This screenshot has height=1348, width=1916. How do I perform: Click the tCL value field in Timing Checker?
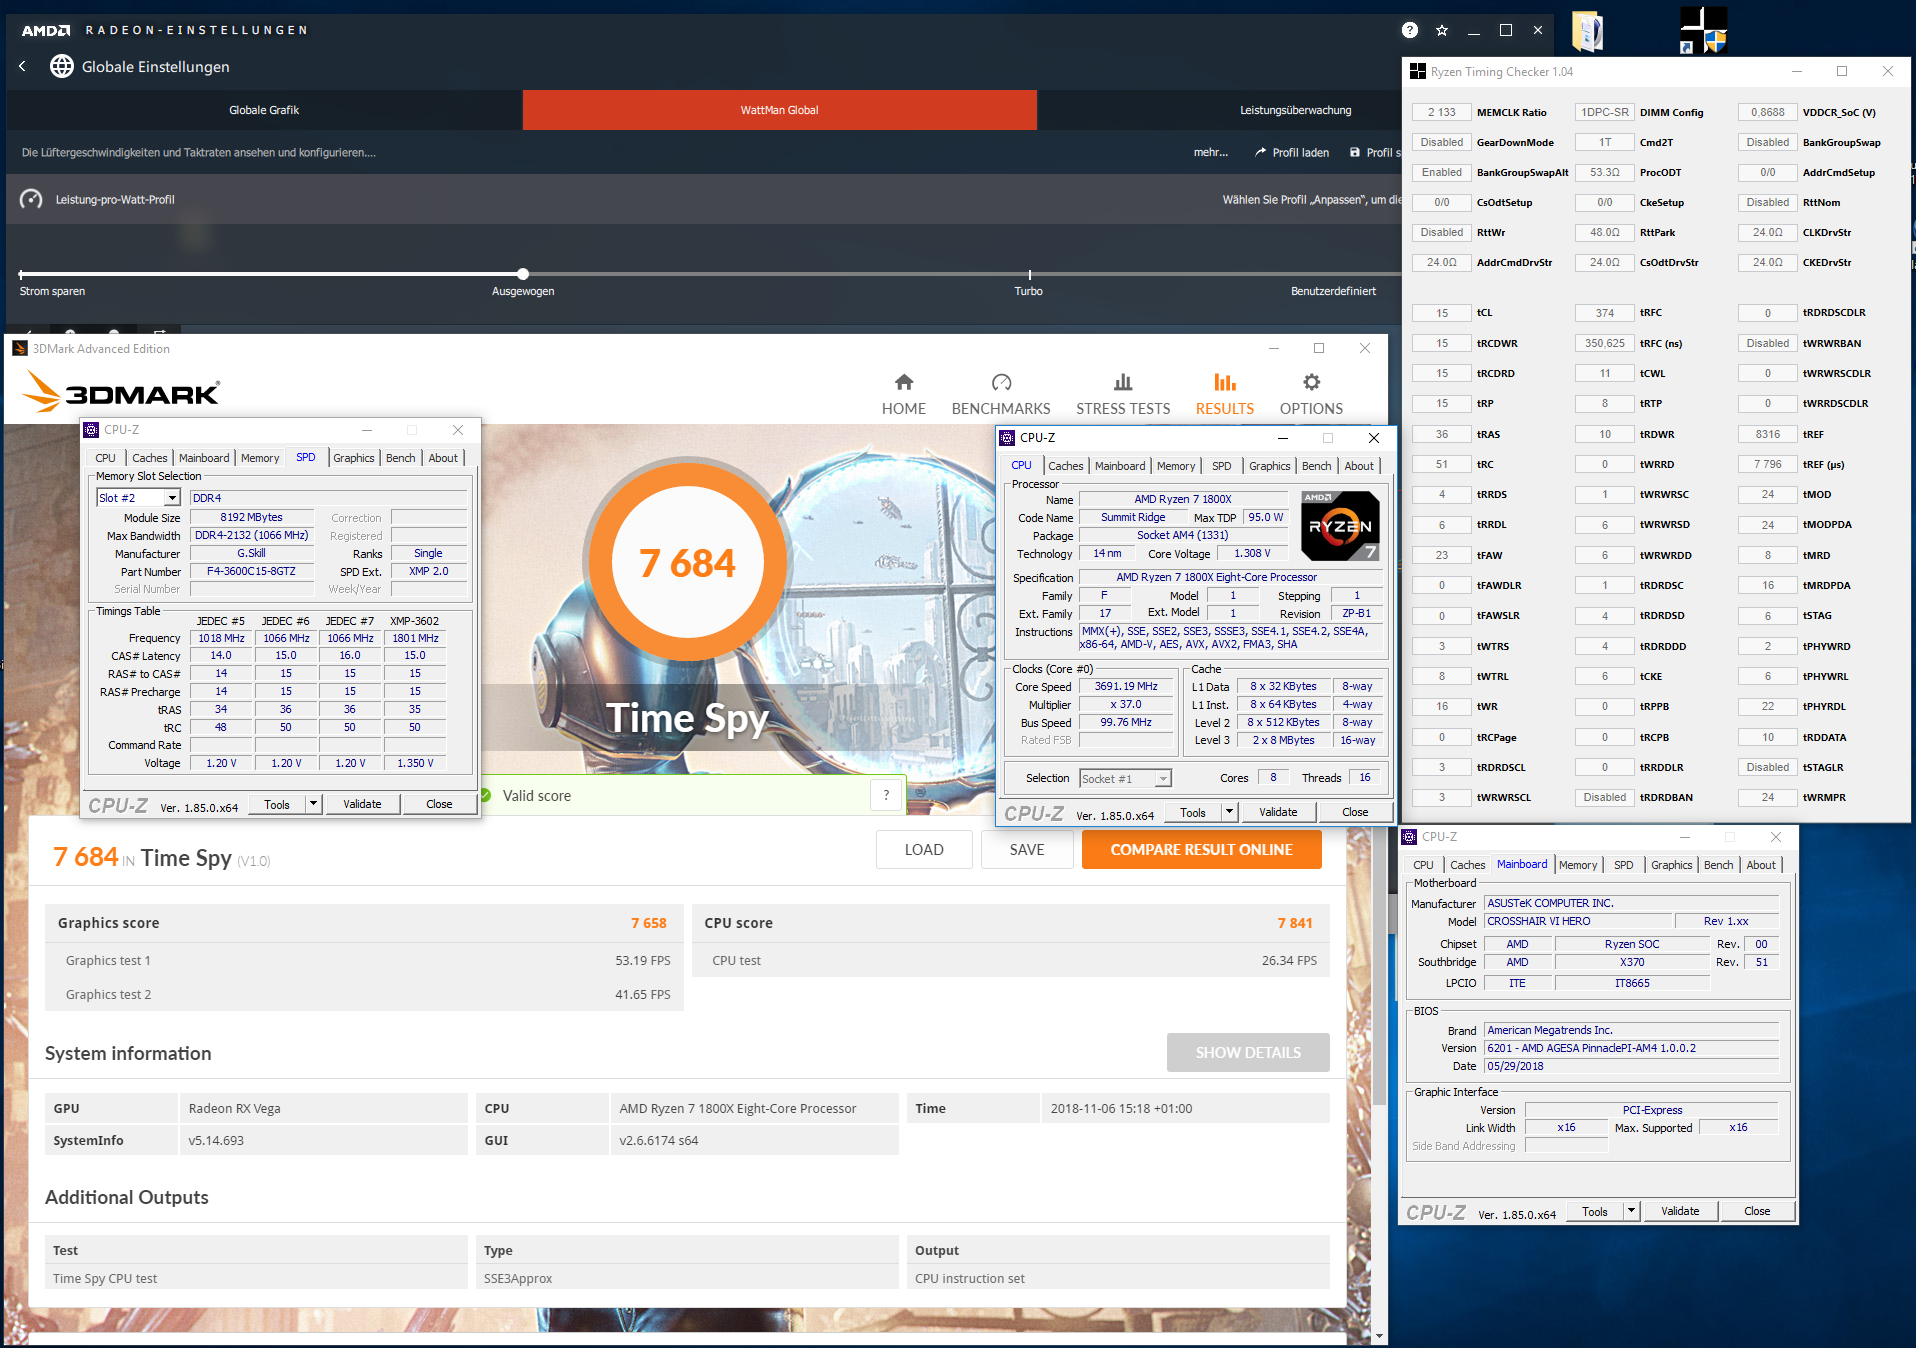[x=1442, y=313]
